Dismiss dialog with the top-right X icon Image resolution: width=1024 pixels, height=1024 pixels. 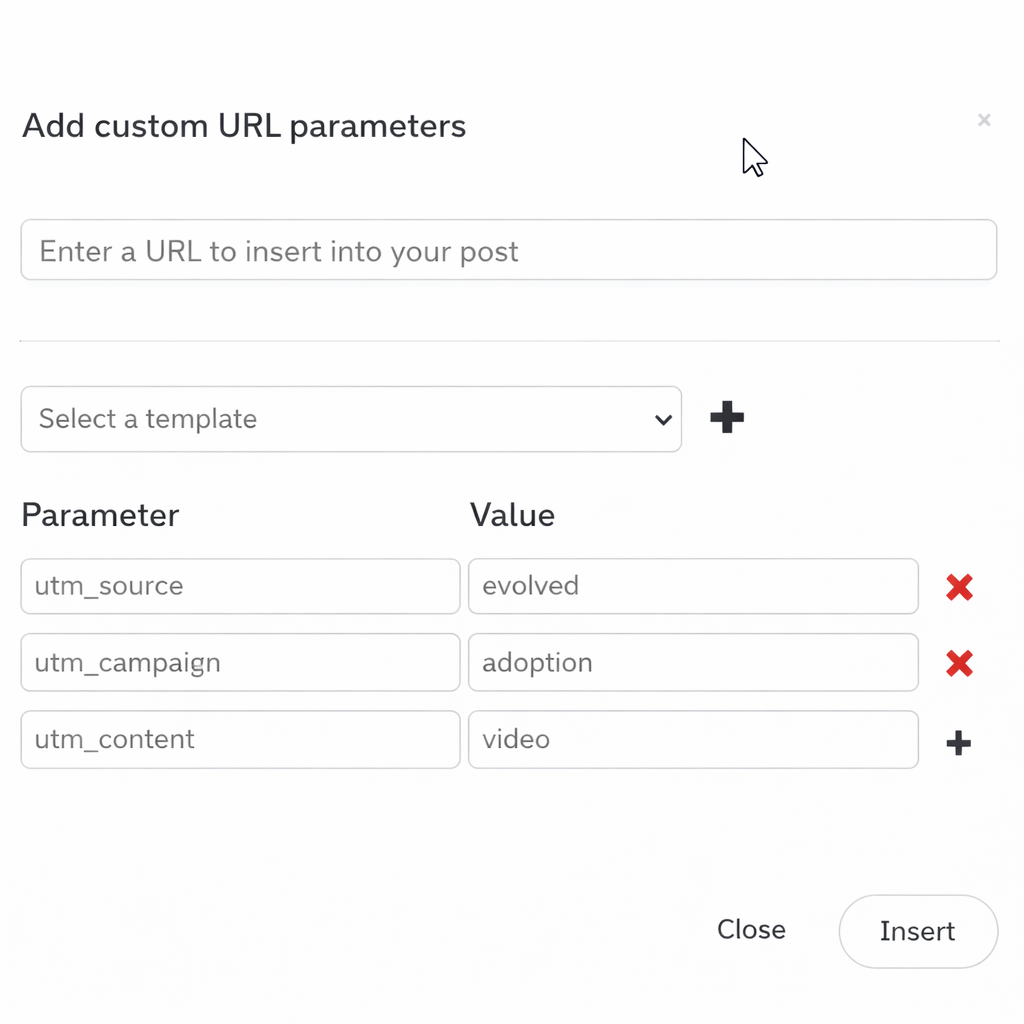(984, 120)
